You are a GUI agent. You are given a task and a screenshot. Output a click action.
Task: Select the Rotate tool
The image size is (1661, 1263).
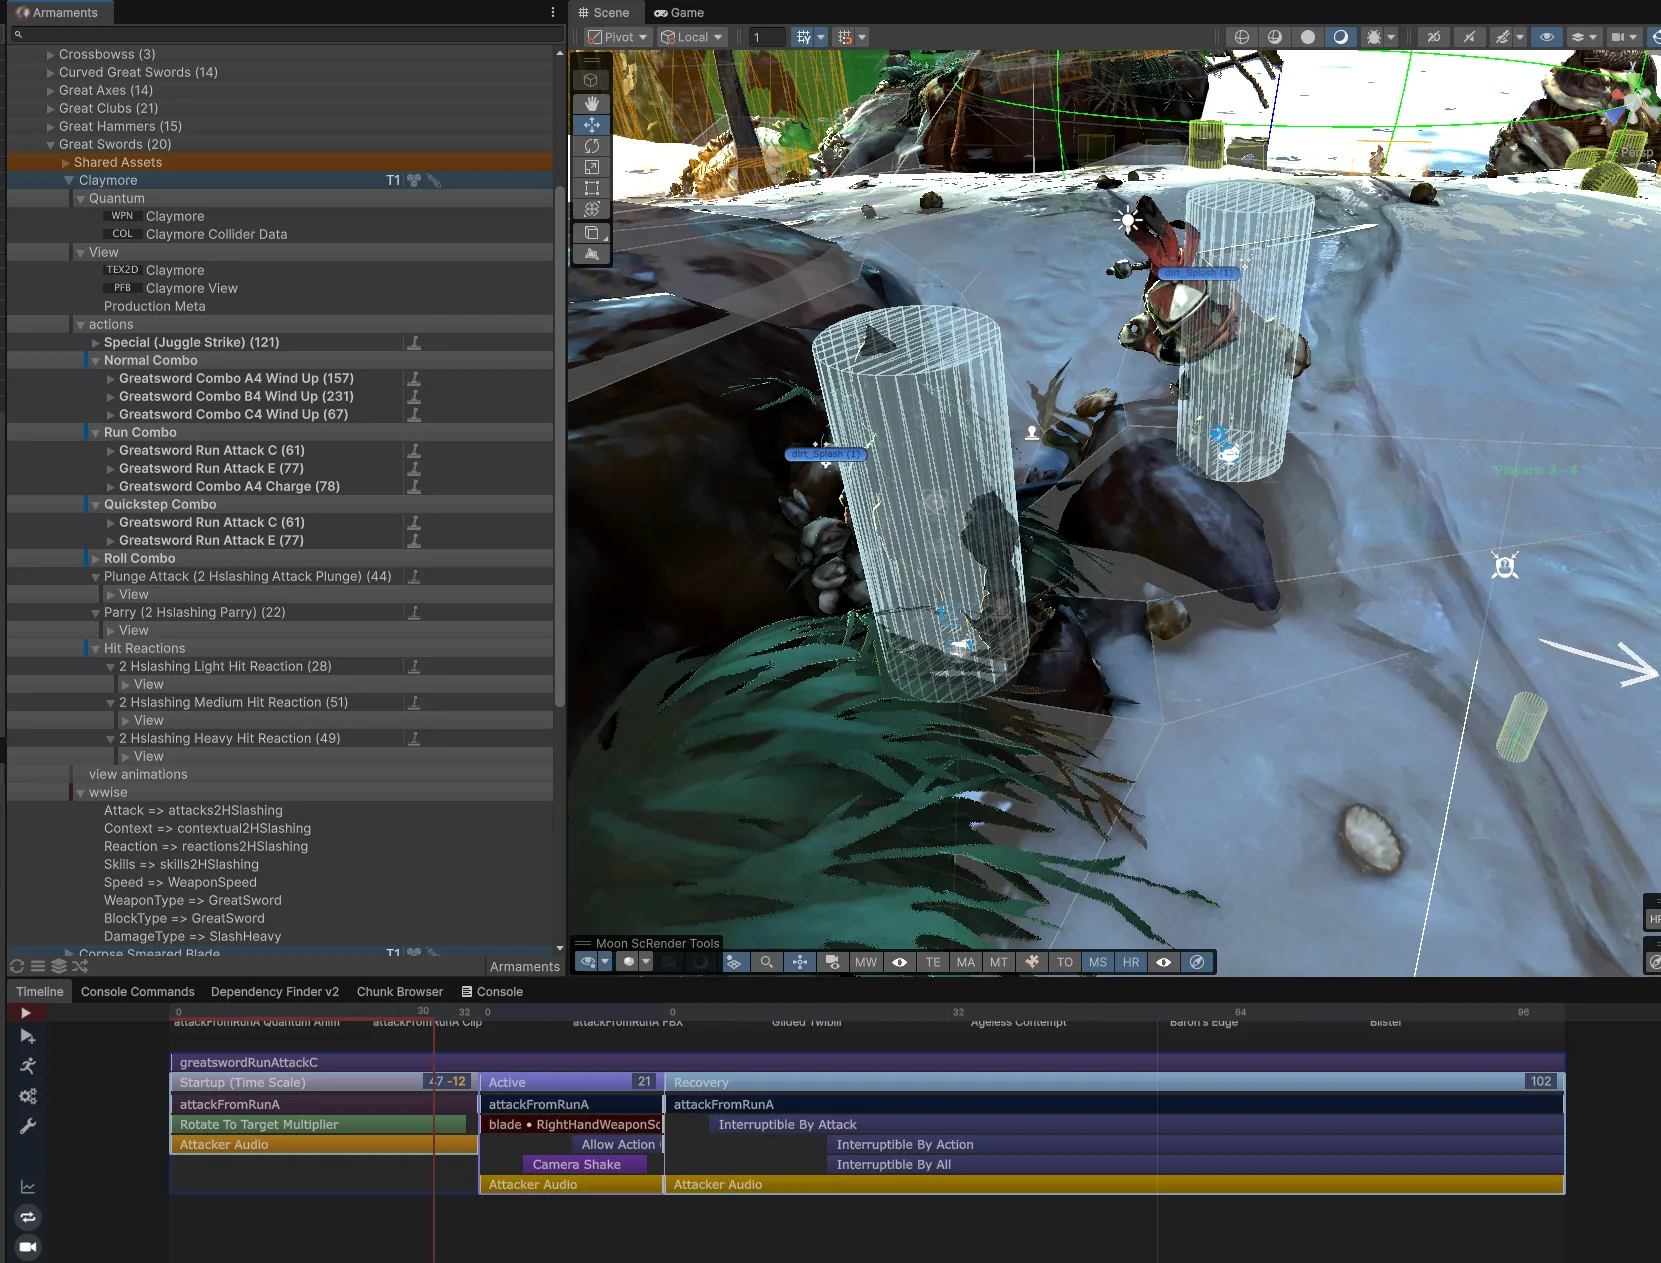point(592,146)
